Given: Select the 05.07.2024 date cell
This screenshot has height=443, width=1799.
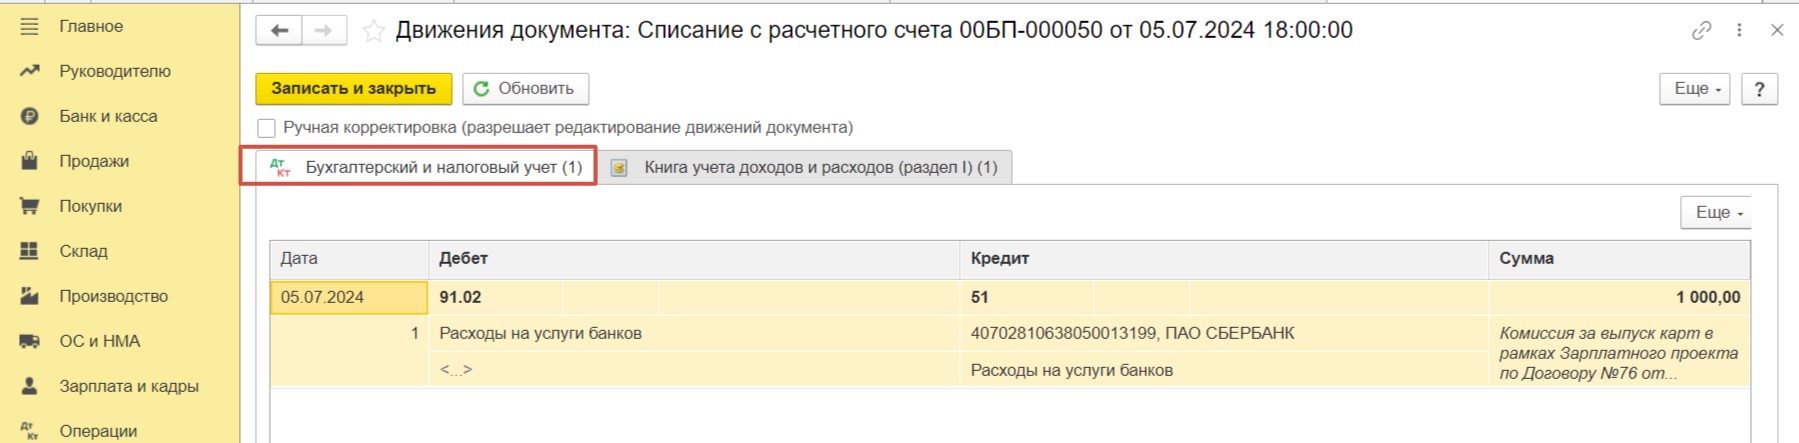Looking at the screenshot, I should click(348, 297).
